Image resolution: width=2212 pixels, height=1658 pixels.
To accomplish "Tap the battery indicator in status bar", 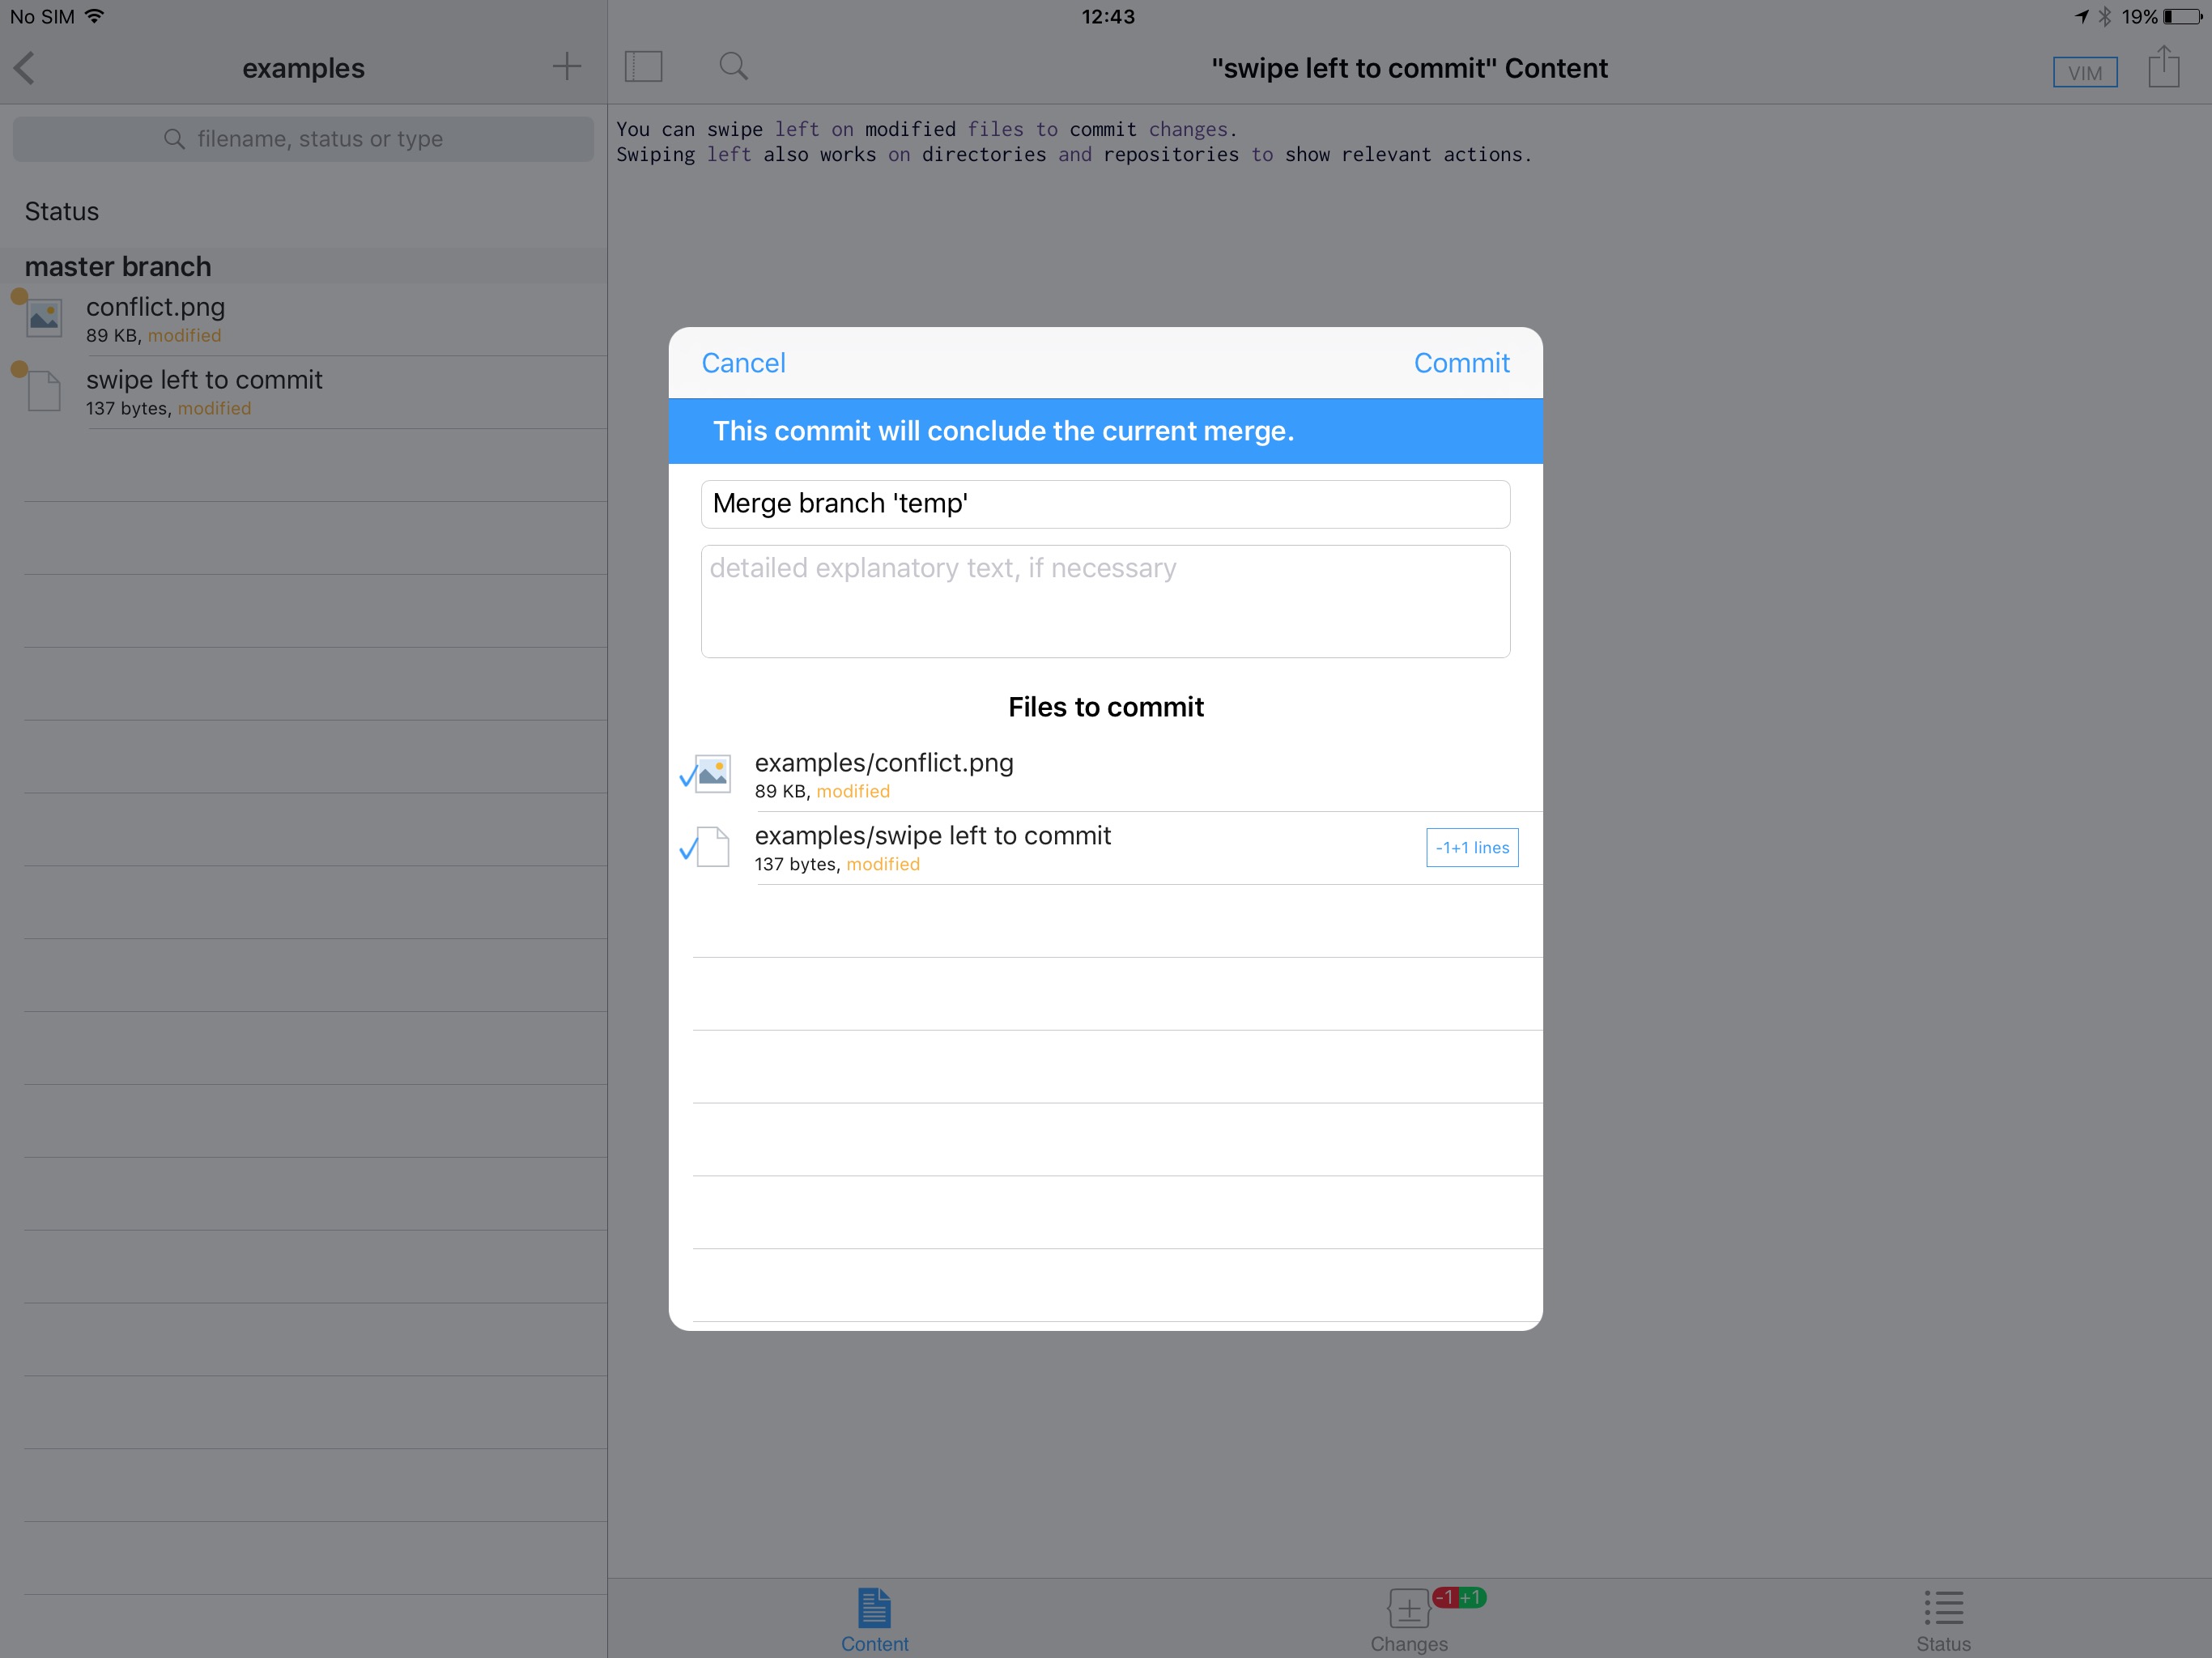I will click(x=2183, y=17).
